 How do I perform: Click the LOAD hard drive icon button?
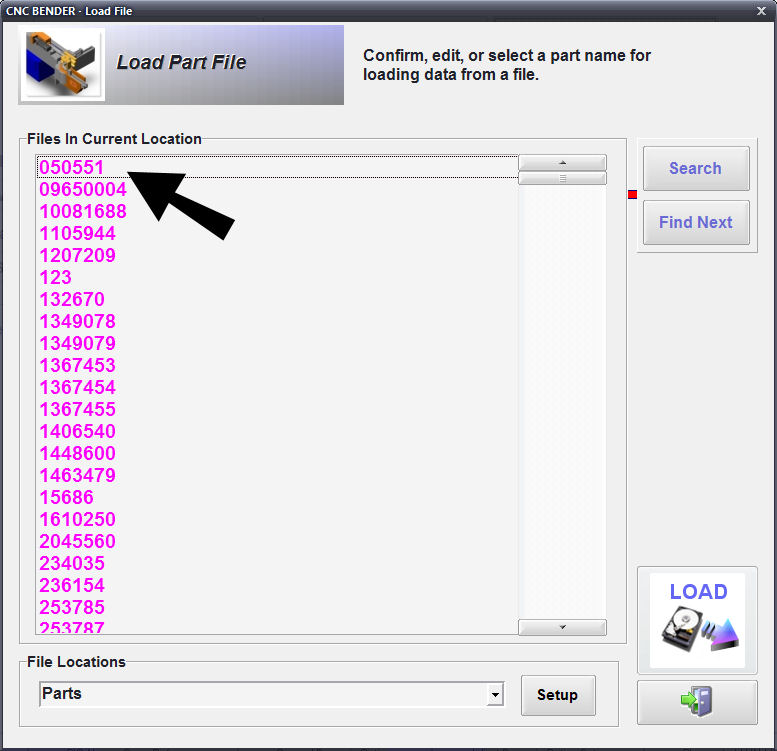[697, 620]
